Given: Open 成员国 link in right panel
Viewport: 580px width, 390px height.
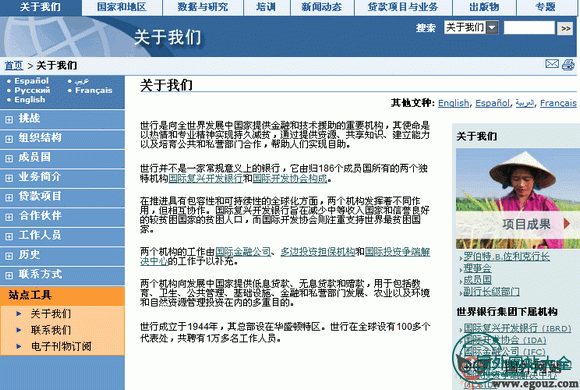Looking at the screenshot, I should pyautogui.click(x=477, y=280).
